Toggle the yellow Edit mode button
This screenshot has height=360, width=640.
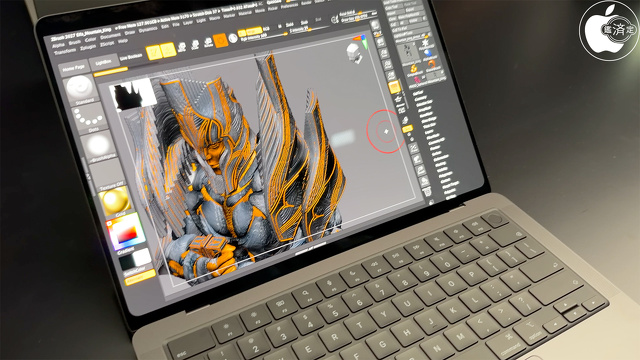click(x=154, y=52)
